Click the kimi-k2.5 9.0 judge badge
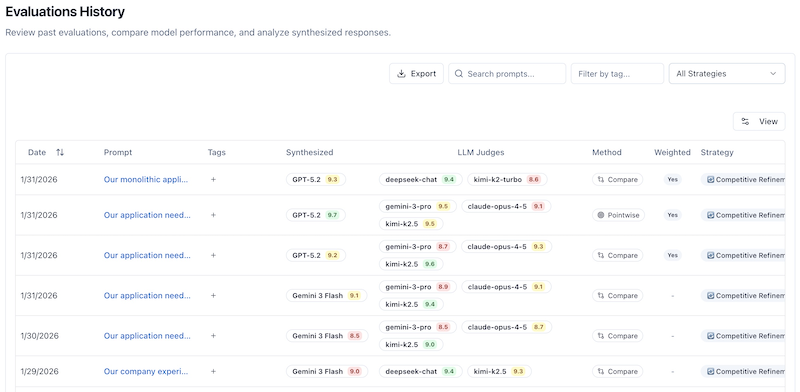 [x=411, y=345]
